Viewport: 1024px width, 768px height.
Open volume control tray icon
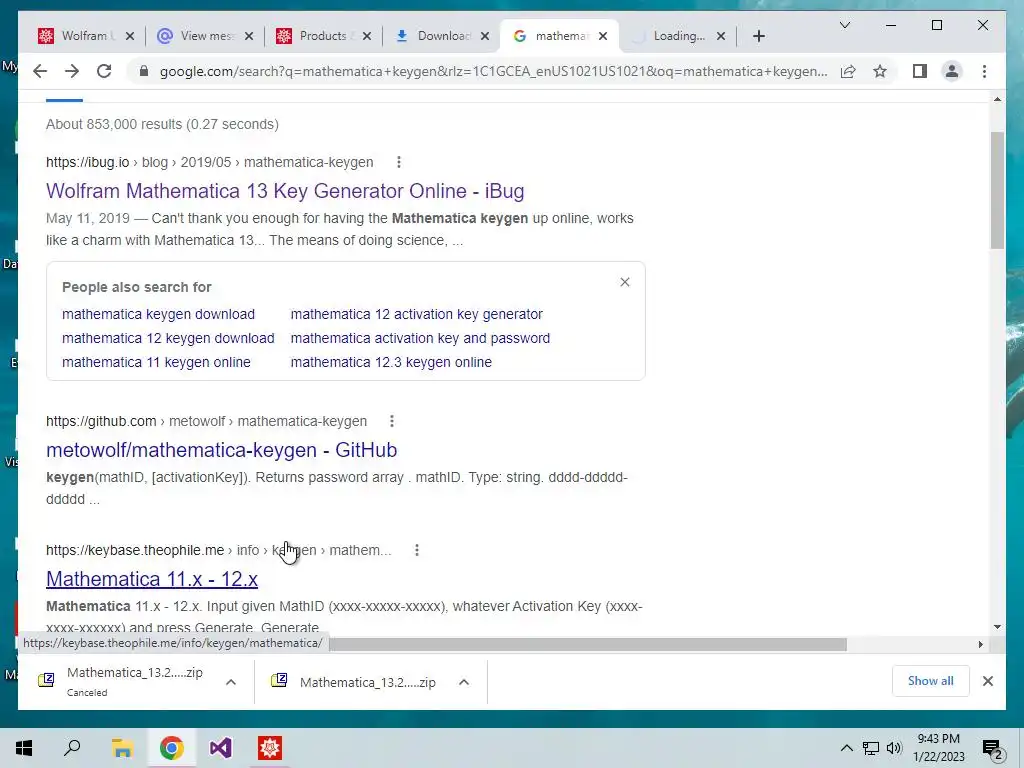894,748
